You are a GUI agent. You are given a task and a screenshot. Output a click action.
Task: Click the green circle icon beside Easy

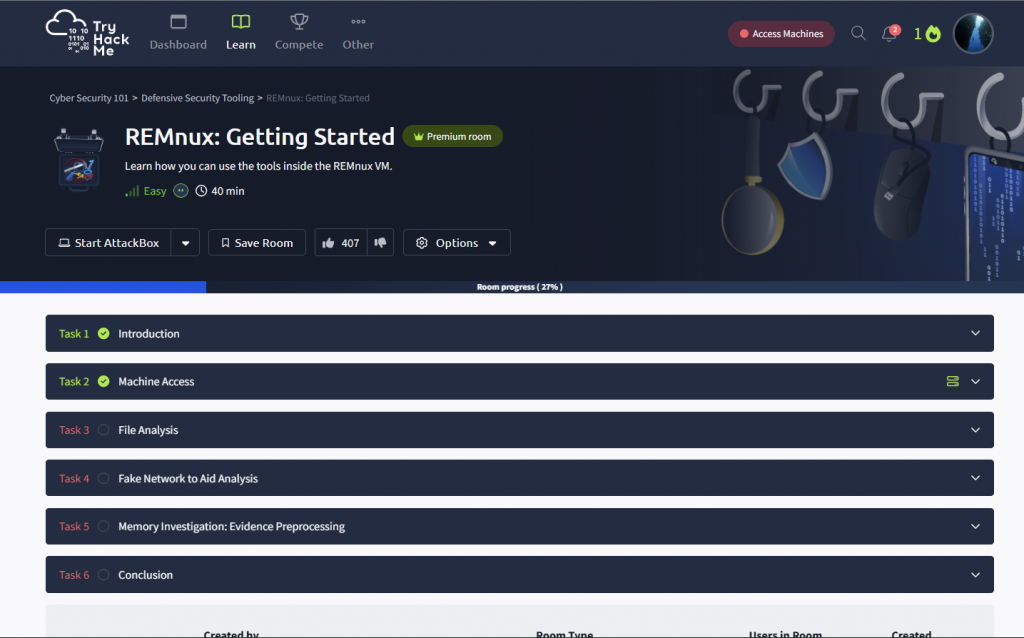[x=181, y=191]
